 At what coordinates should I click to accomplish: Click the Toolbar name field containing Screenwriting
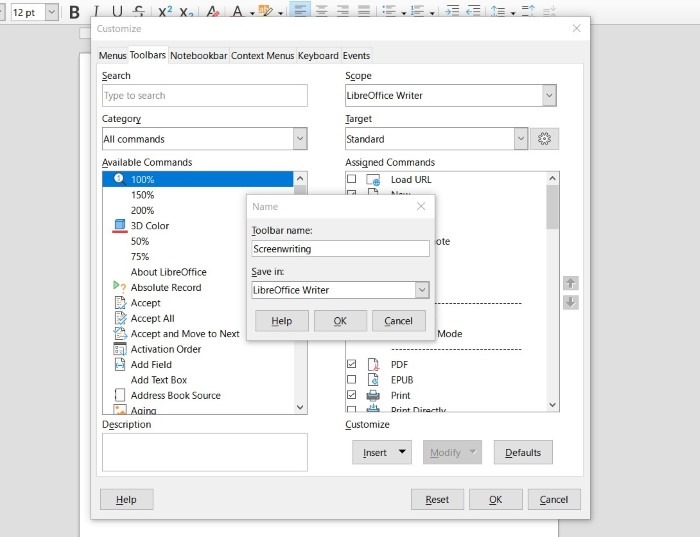click(340, 249)
